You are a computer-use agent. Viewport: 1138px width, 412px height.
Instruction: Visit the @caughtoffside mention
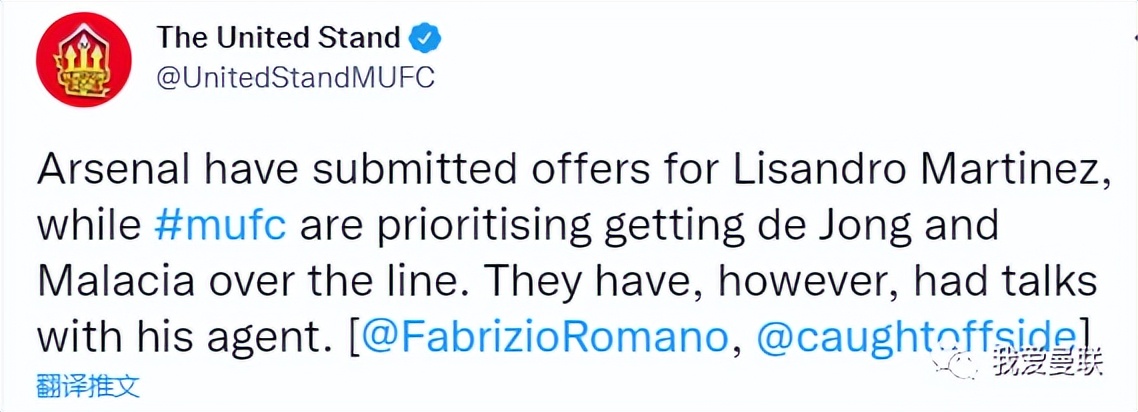(915, 334)
